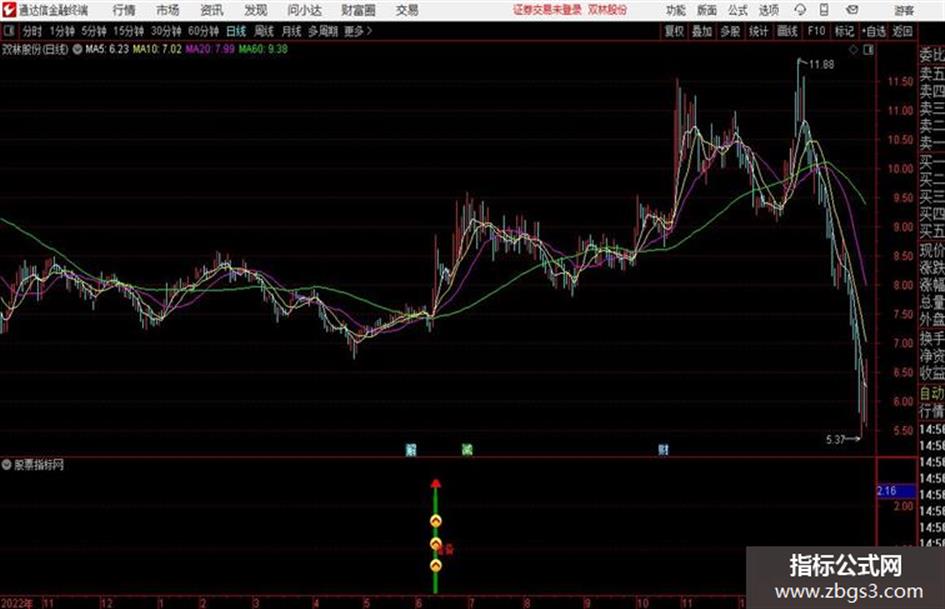Click the 财 finance marker below chart
Image resolution: width=945 pixels, height=609 pixels.
point(663,449)
